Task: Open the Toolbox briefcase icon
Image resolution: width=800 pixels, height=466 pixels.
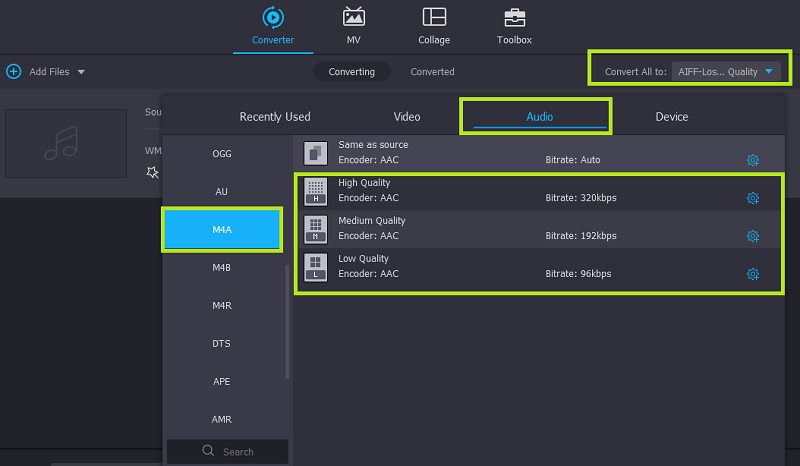Action: [514, 18]
